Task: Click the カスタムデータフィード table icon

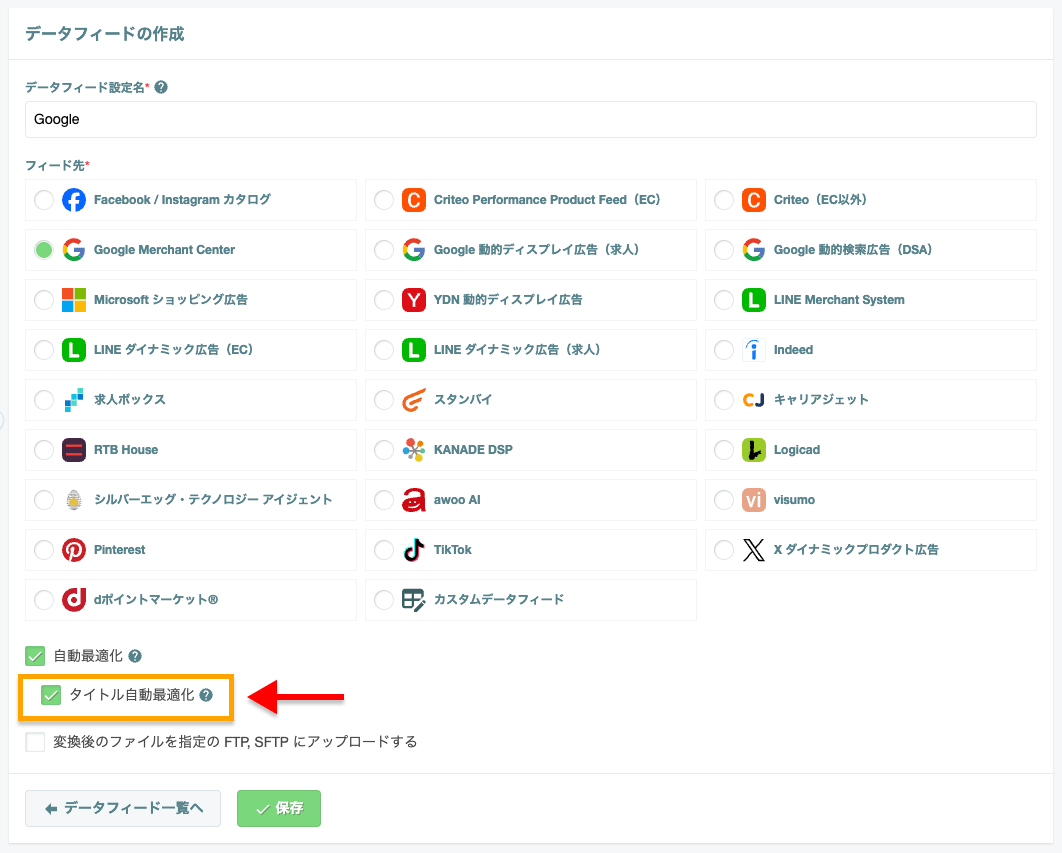Action: (414, 600)
